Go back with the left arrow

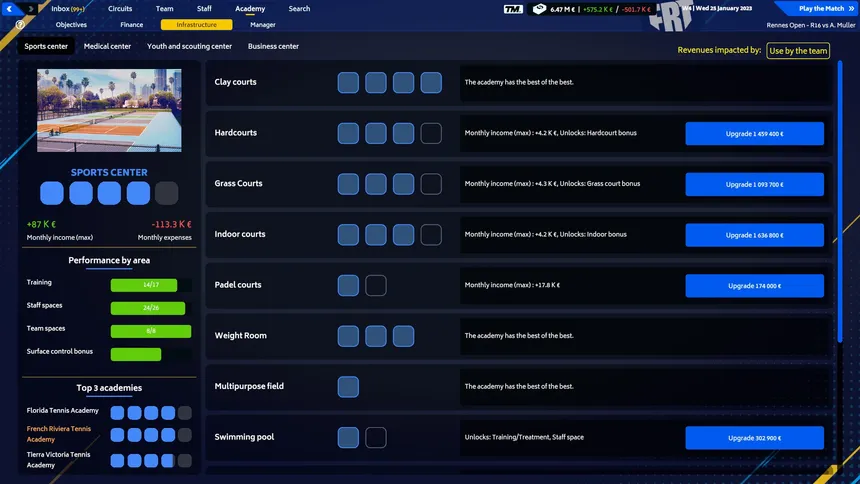click(9, 8)
